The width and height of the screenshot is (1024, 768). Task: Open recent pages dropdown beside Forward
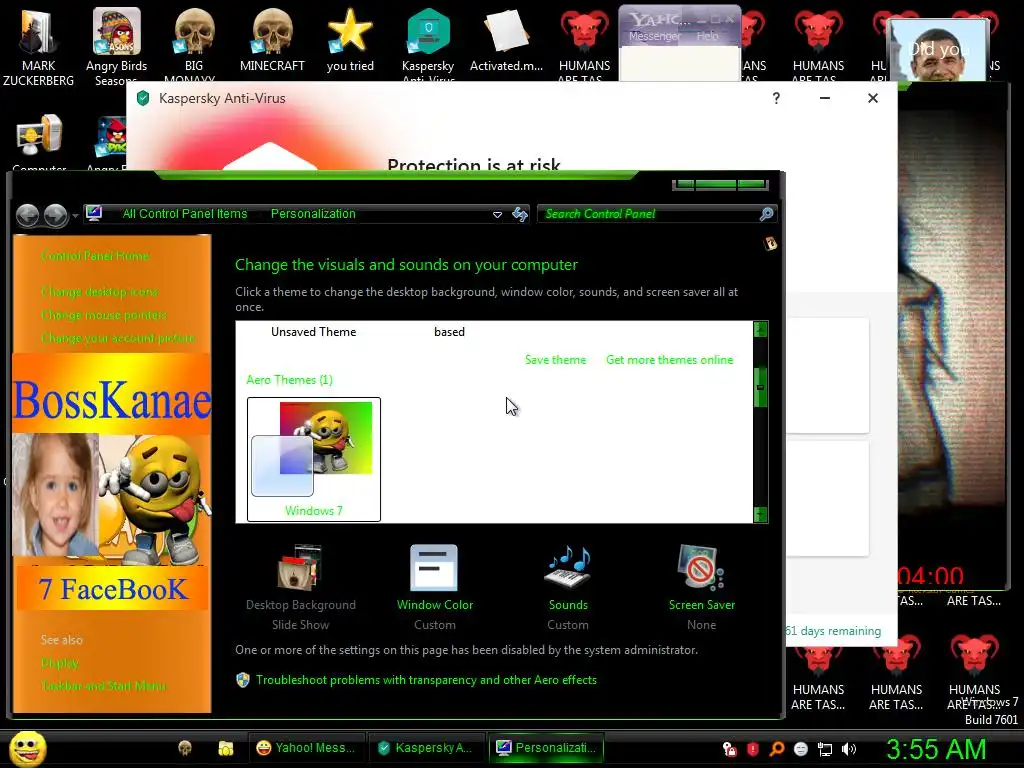[75, 215]
